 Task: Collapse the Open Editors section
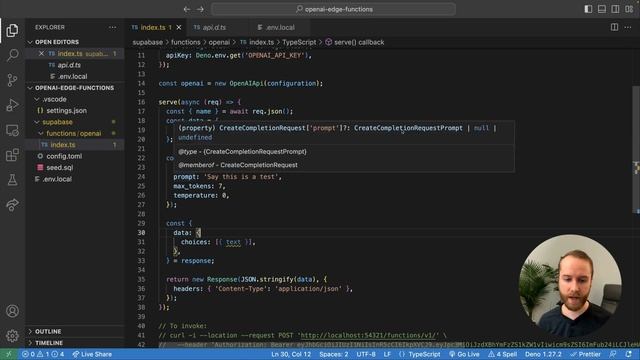[56, 42]
